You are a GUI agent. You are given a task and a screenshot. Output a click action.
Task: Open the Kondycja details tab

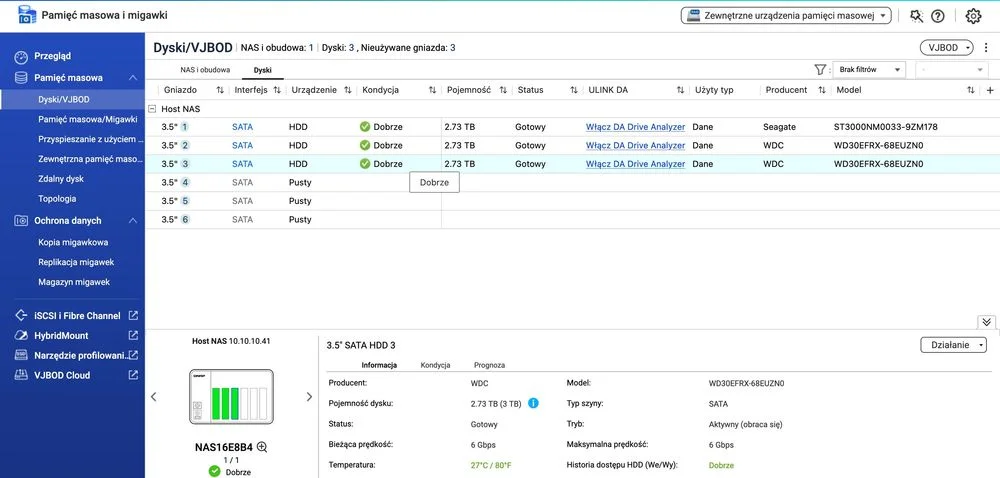[436, 365]
